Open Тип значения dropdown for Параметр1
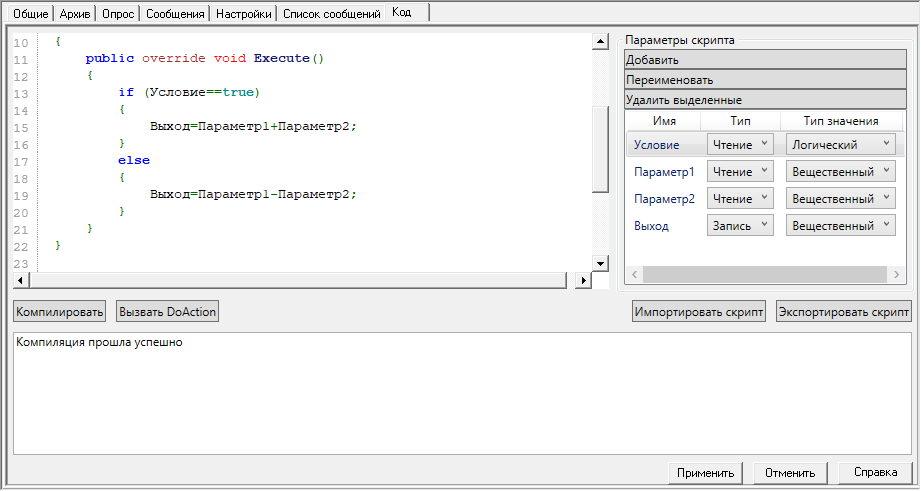921x491 pixels. point(841,171)
